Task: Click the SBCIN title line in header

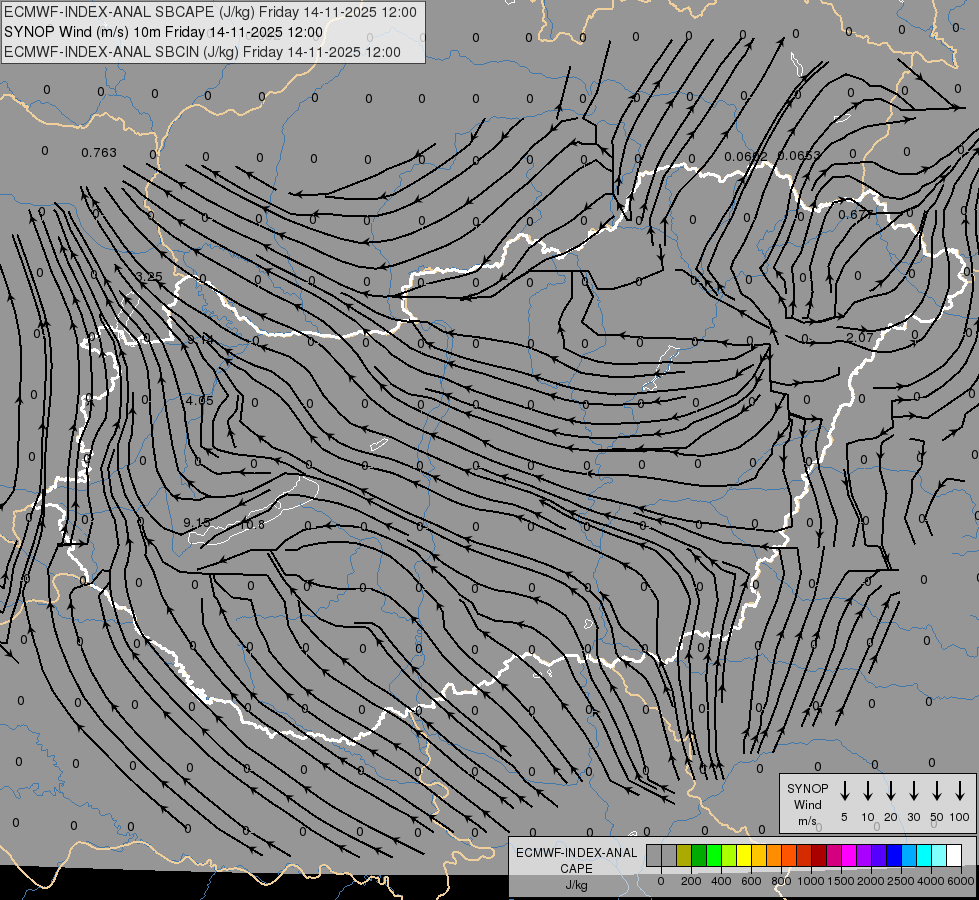Action: (x=202, y=52)
